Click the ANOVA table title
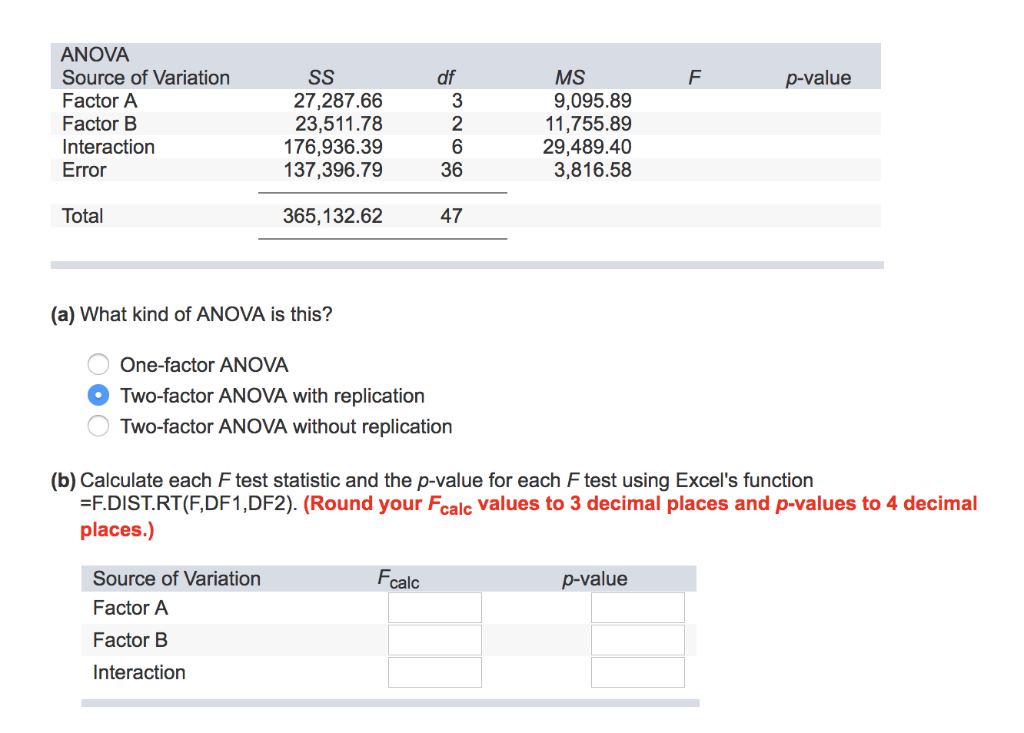Image resolution: width=1024 pixels, height=733 pixels. [x=95, y=54]
